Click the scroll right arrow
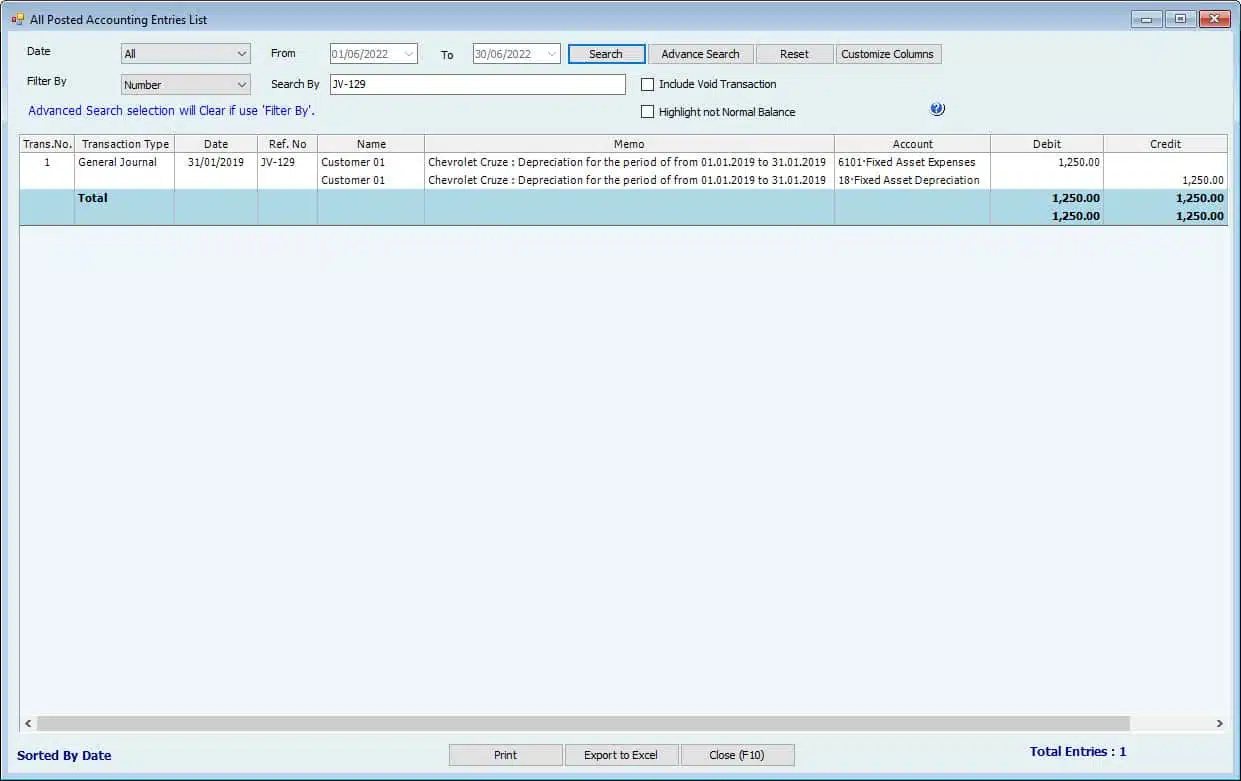Screen dimensions: 1241x781 point(1220,723)
